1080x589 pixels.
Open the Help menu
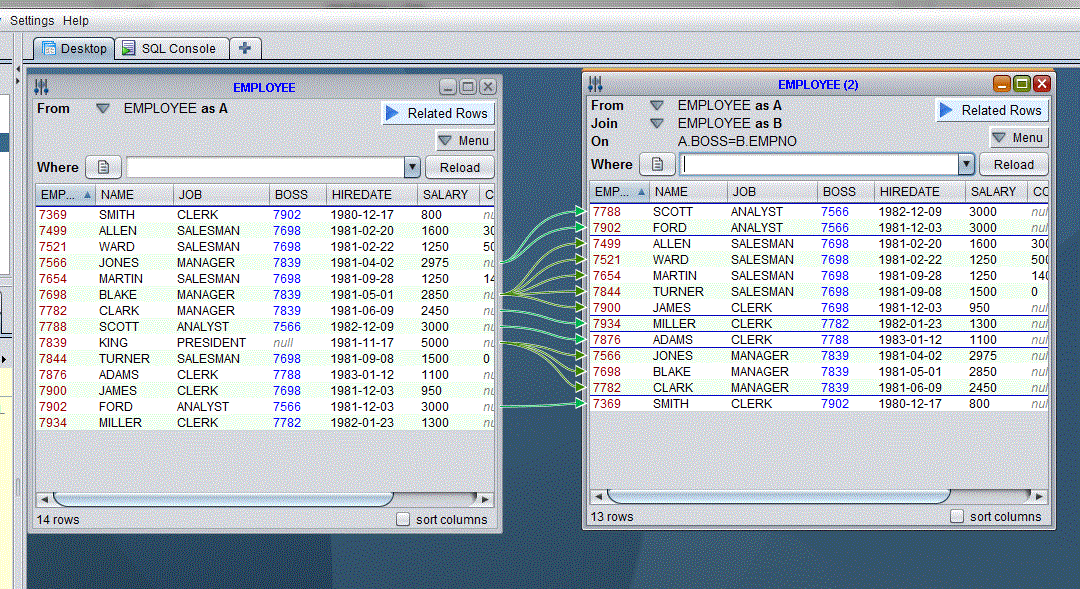click(76, 21)
